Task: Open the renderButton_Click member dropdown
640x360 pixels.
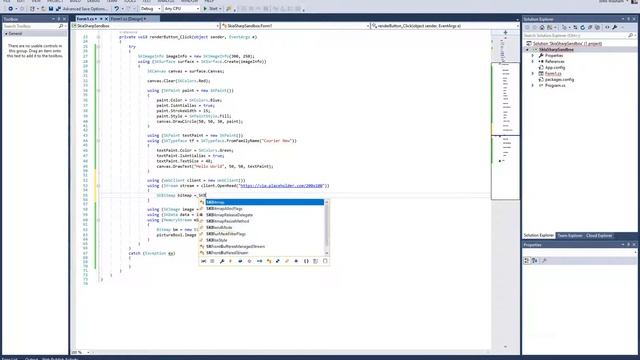Action: [x=445, y=26]
